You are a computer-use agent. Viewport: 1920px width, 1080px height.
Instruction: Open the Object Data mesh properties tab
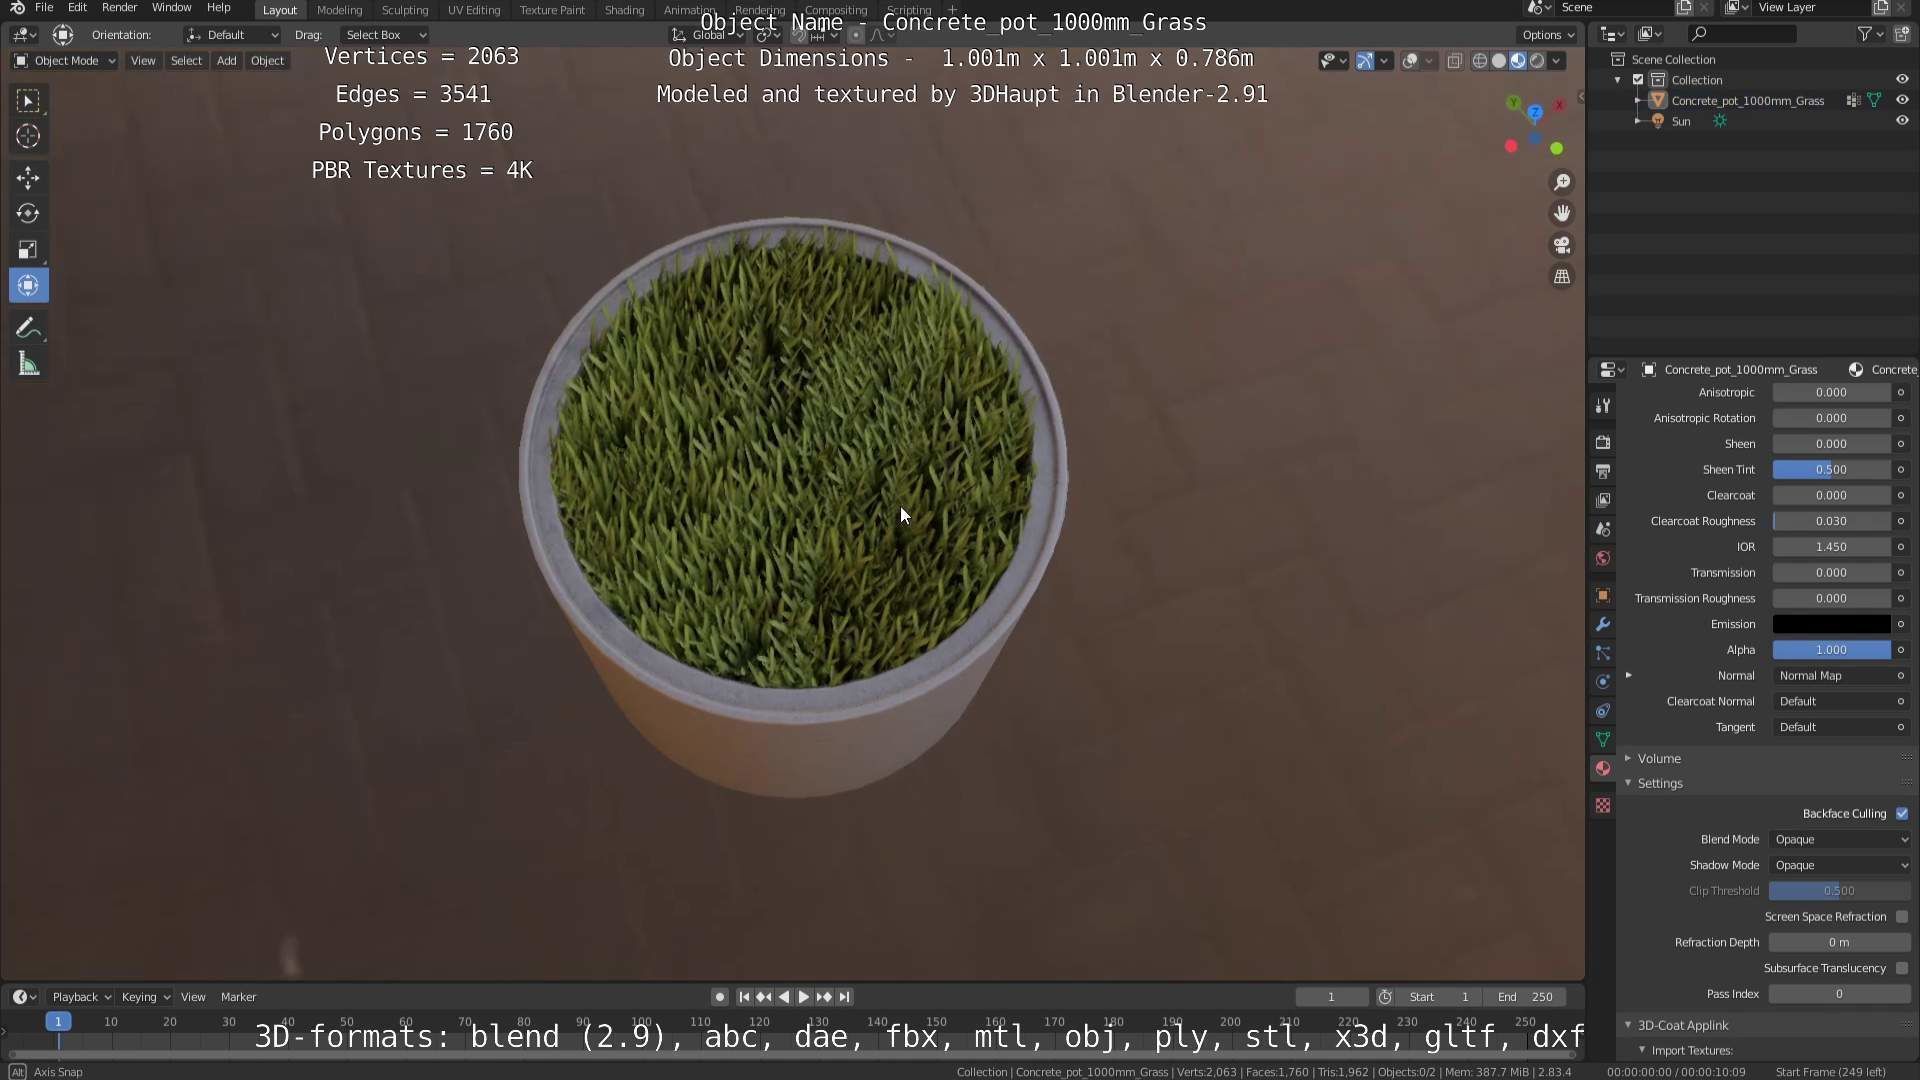click(1603, 740)
